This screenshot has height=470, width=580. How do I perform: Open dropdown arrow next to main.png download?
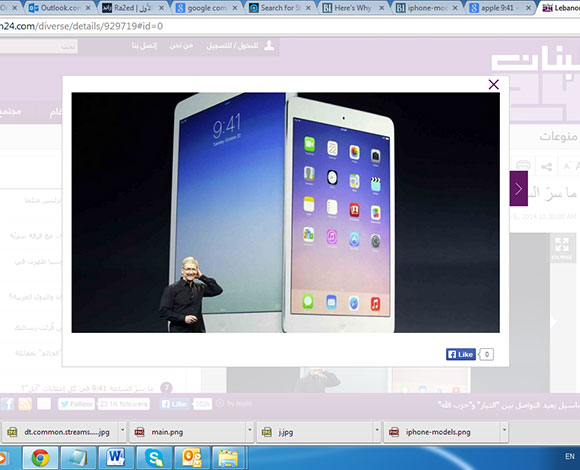coord(250,430)
